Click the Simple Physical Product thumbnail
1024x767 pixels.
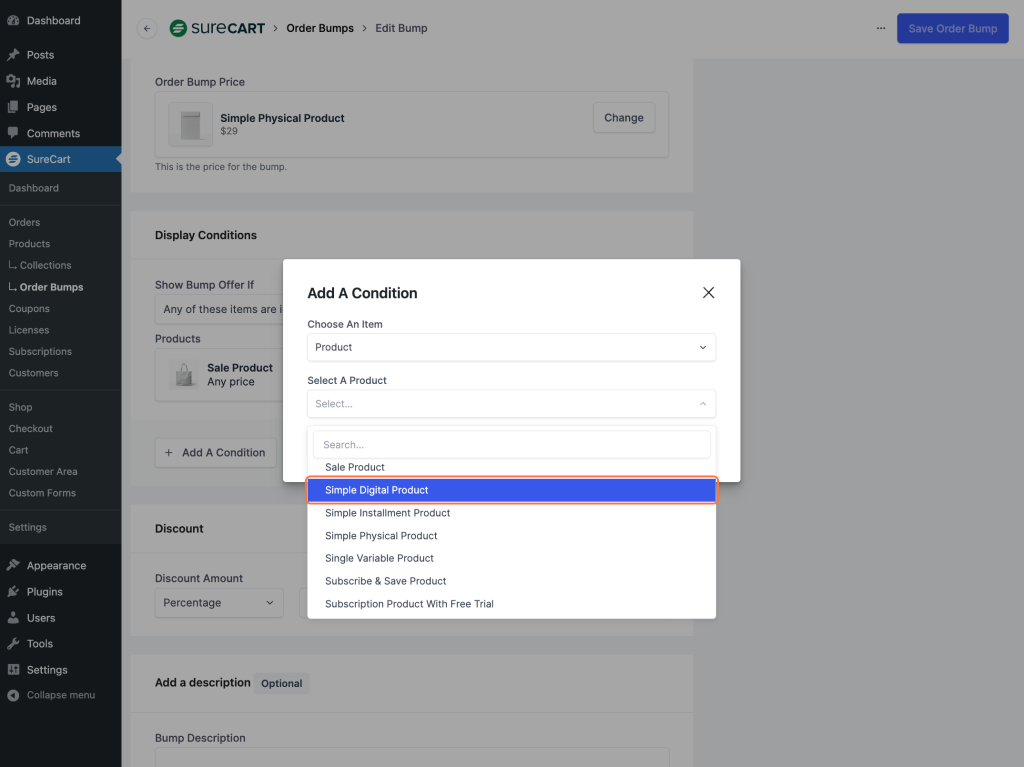pos(190,125)
